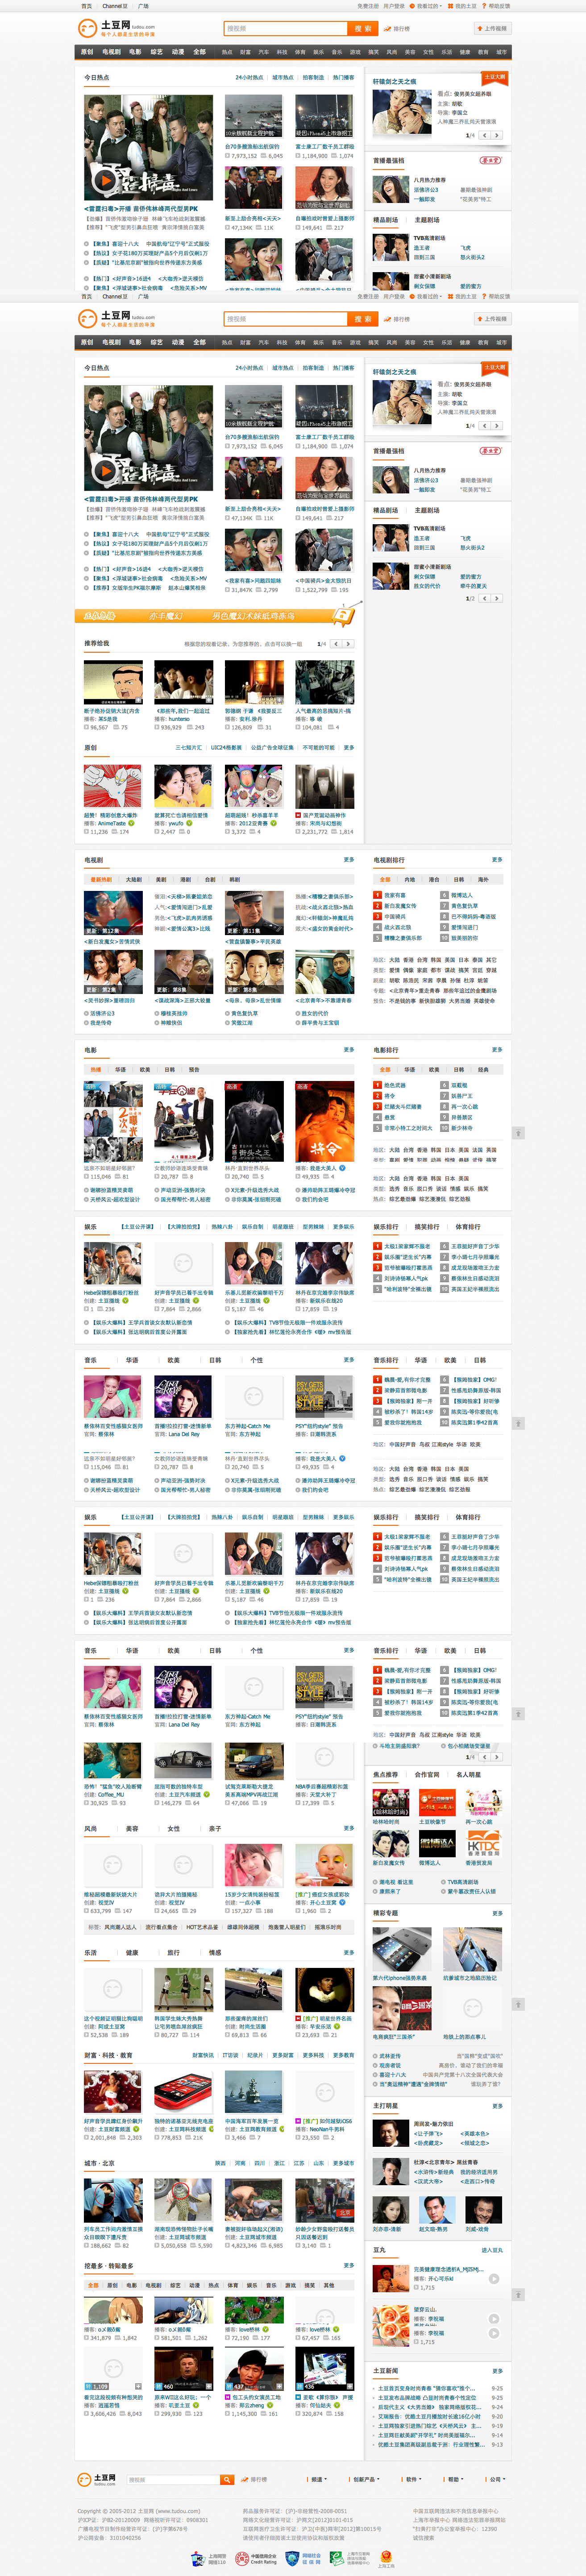Next page arrow beside the 1/2 counter
586x2576 pixels.
[497, 598]
